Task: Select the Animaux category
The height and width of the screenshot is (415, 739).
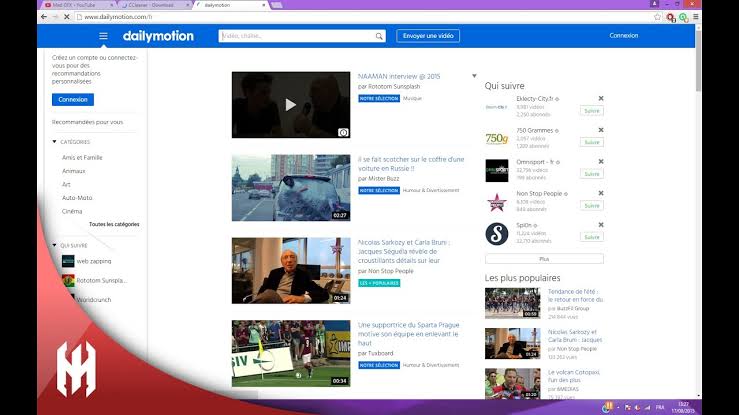Action: (74, 171)
